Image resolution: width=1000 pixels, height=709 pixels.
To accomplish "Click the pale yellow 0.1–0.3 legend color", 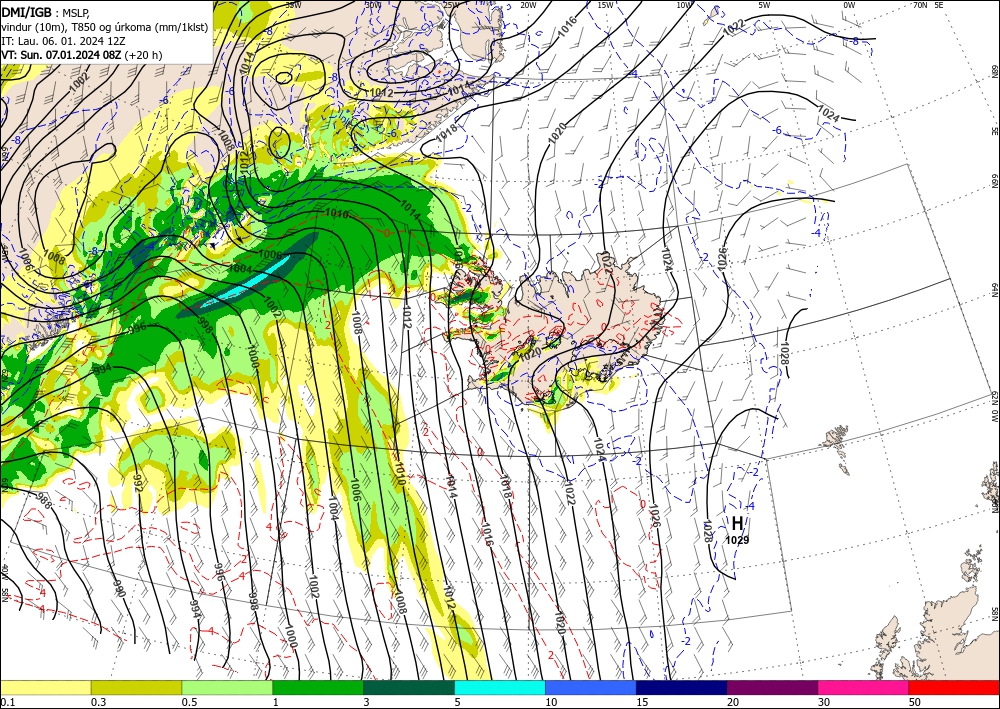I will (x=45, y=687).
